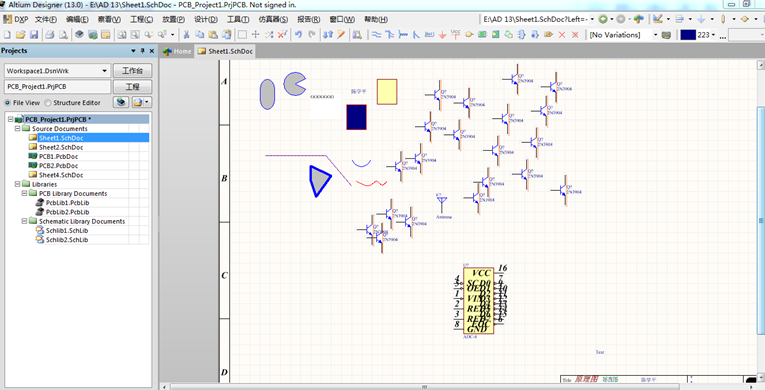Click the 工程 button

pos(132,86)
